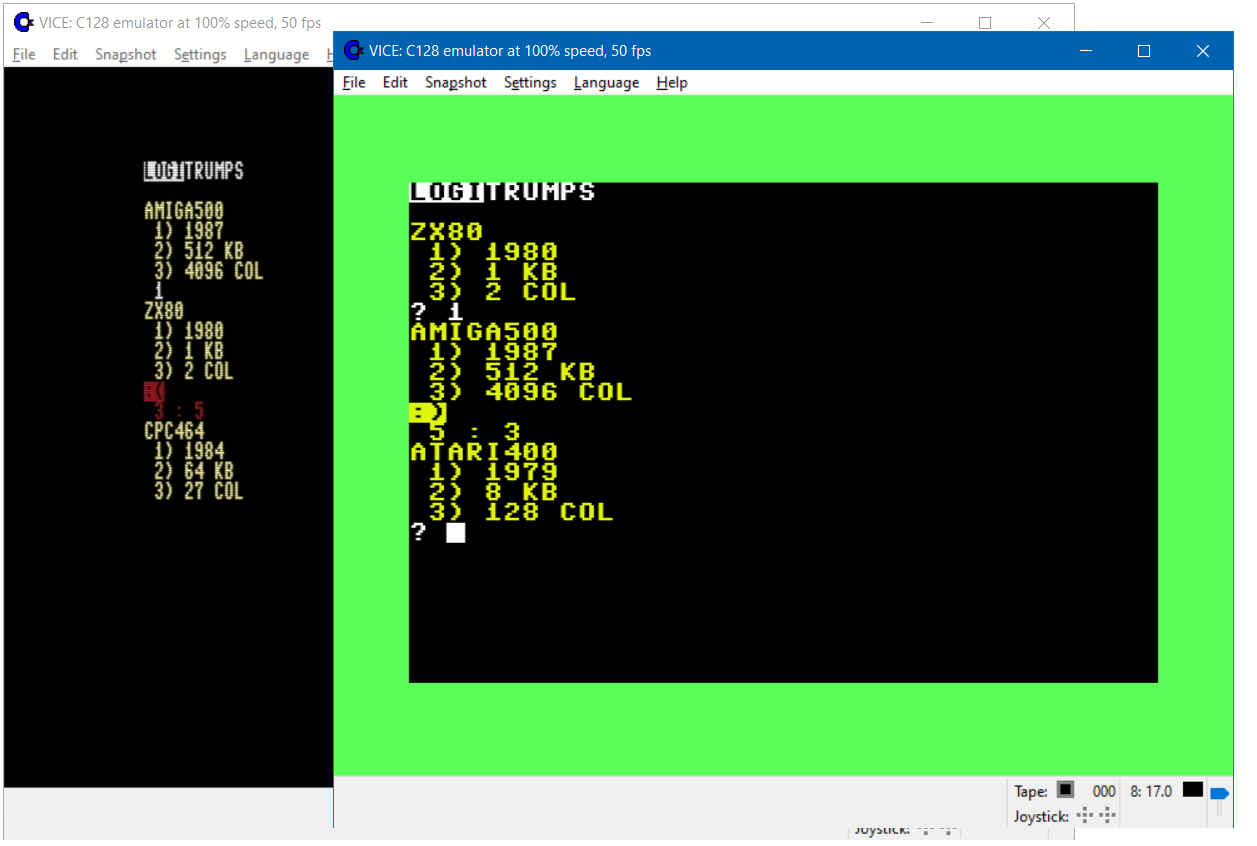This screenshot has height=846, width=1257.
Task: Click the '3) 2 COL' line in the front window
Action: (x=502, y=292)
